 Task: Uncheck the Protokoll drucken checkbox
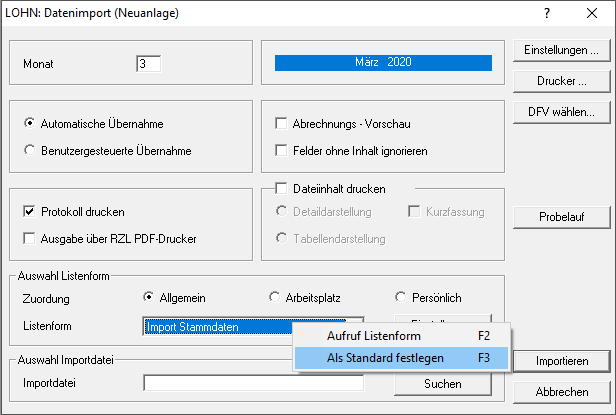tap(29, 212)
